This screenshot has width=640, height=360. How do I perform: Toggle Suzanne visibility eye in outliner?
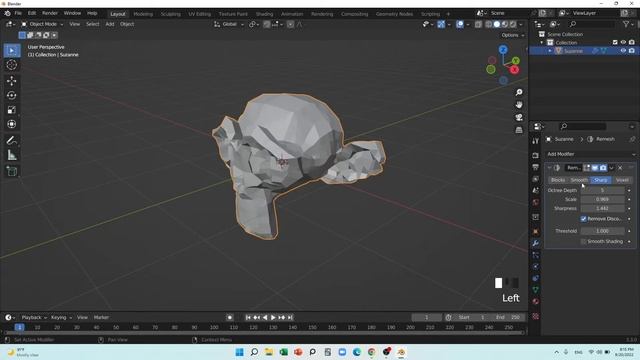coord(623,51)
